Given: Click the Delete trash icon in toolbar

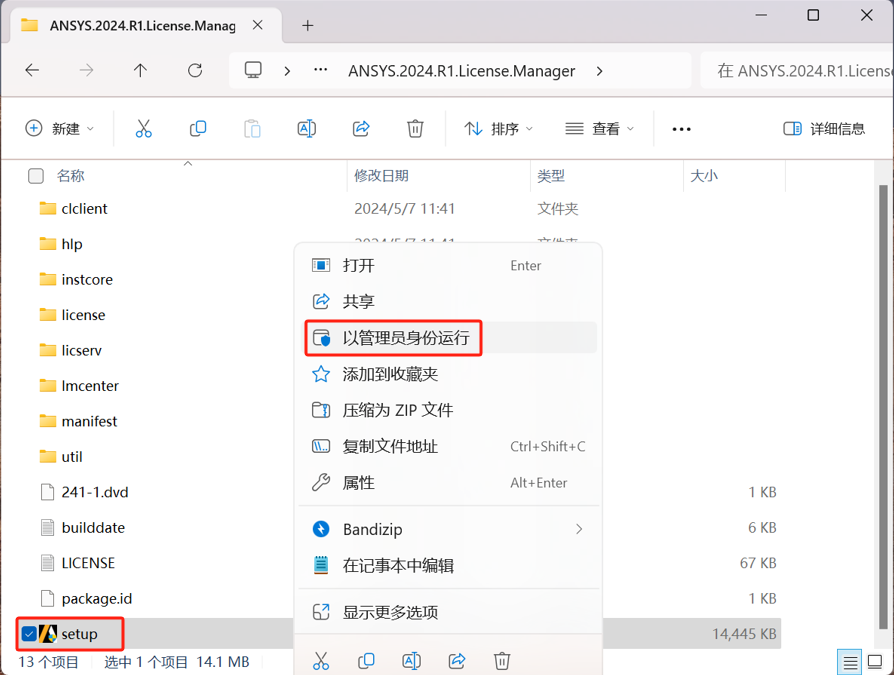Looking at the screenshot, I should coord(415,129).
